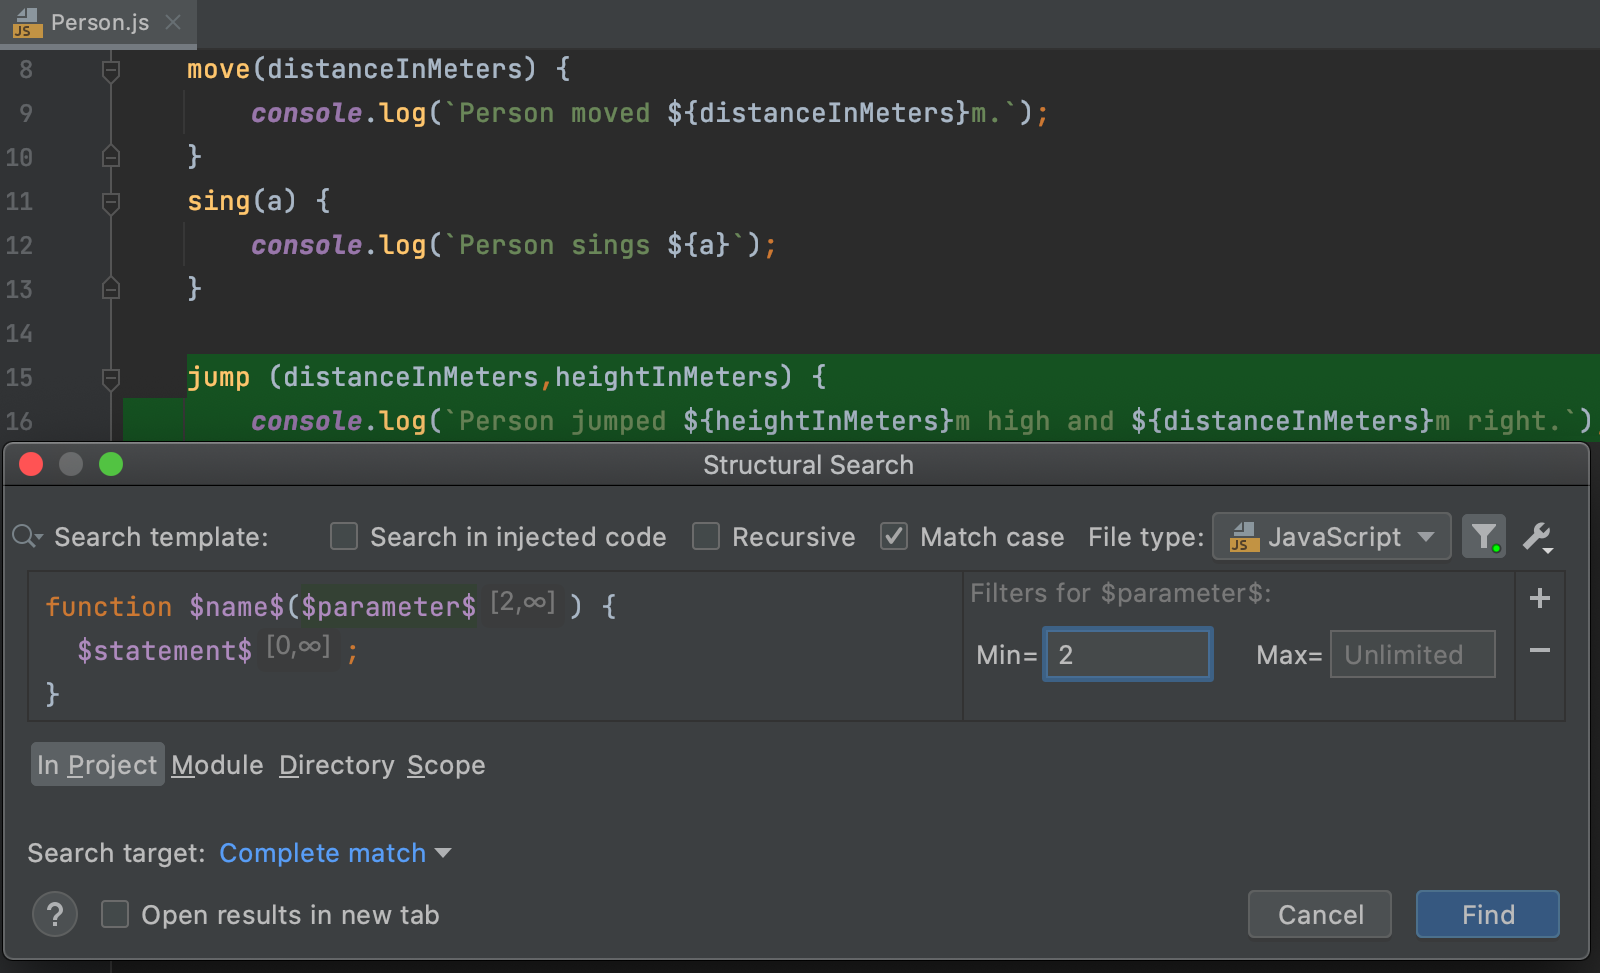This screenshot has width=1600, height=973.
Task: Click the fold icon at line 8
Action: pyautogui.click(x=111, y=70)
